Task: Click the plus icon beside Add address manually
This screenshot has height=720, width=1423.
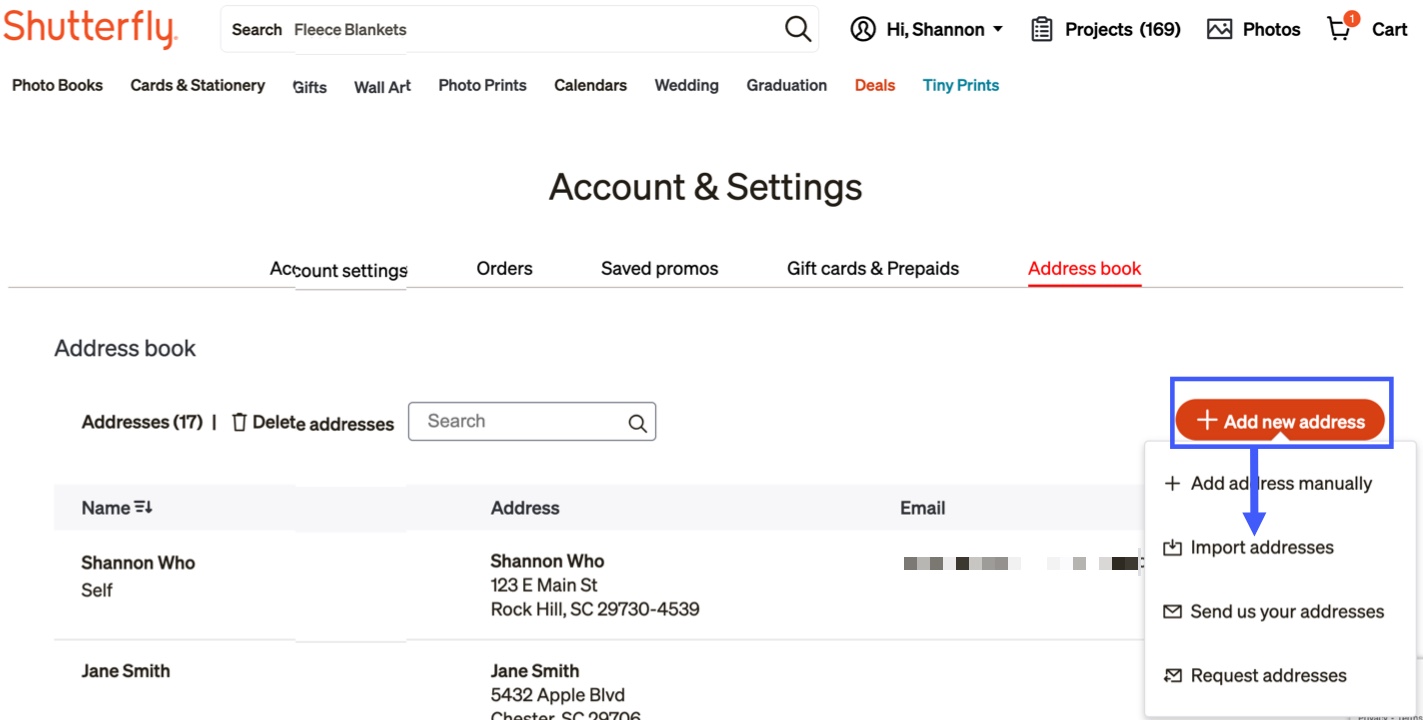Action: pos(1173,483)
